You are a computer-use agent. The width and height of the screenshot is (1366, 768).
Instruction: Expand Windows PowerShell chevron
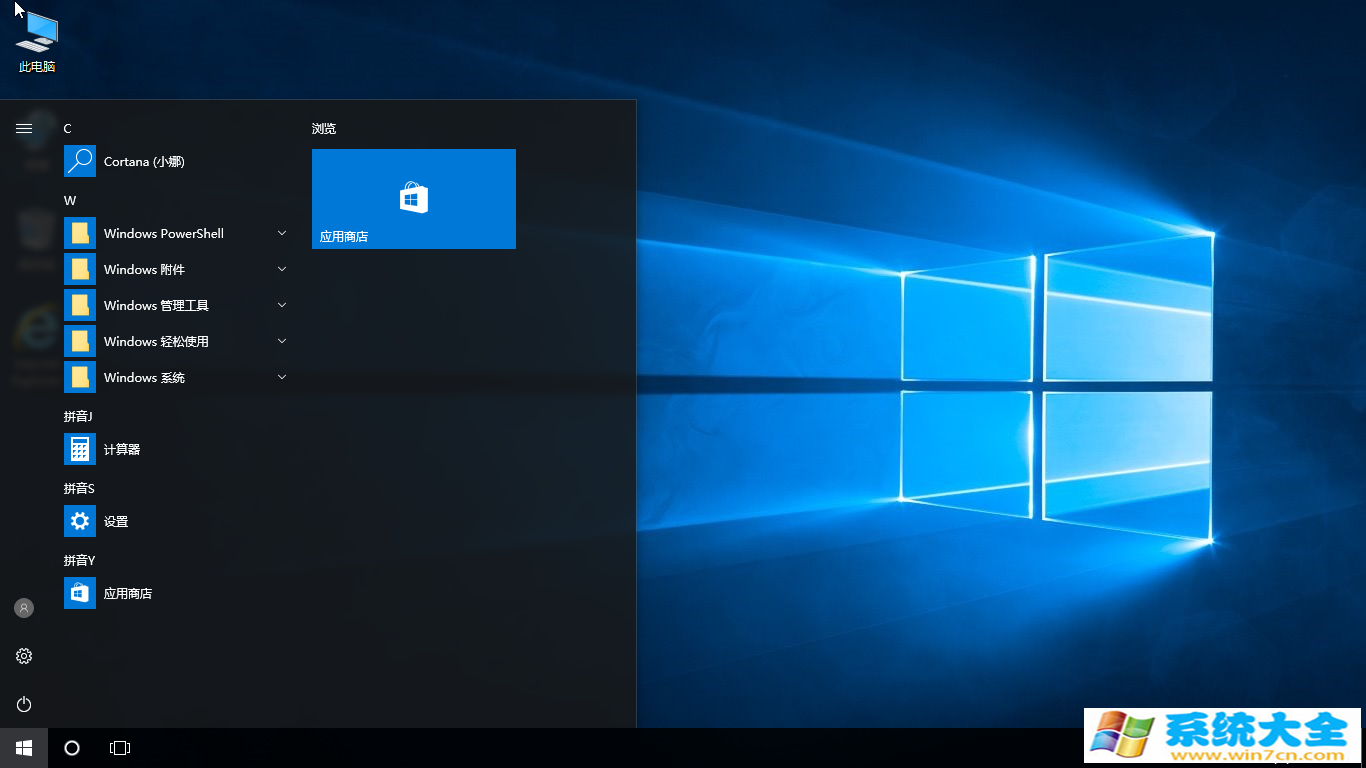[x=282, y=233]
